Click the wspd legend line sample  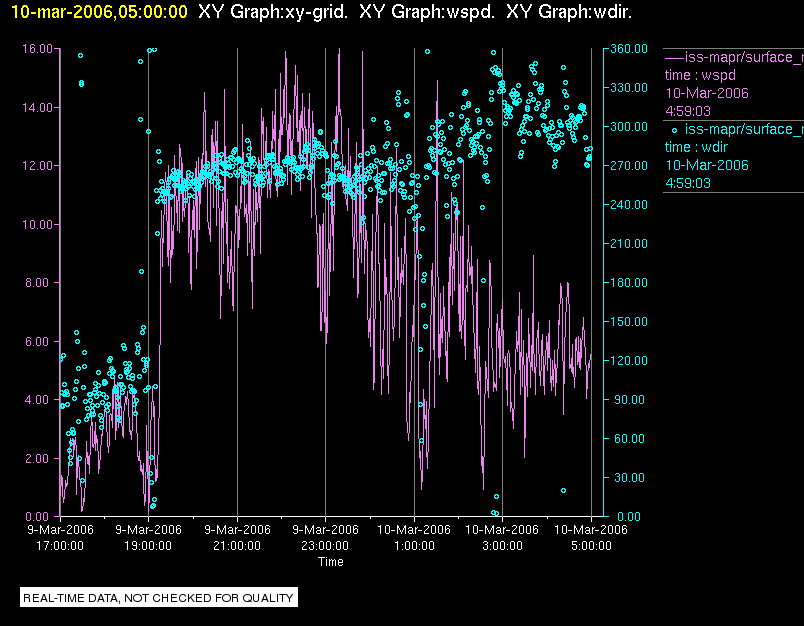[674, 57]
